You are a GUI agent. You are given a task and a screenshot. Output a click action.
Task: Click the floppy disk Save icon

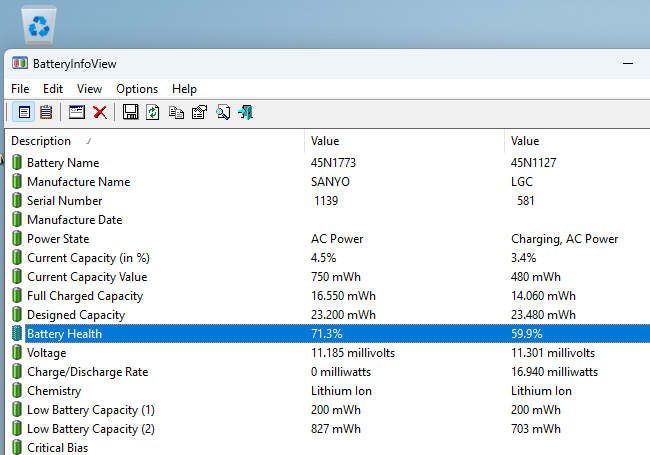tap(131, 112)
